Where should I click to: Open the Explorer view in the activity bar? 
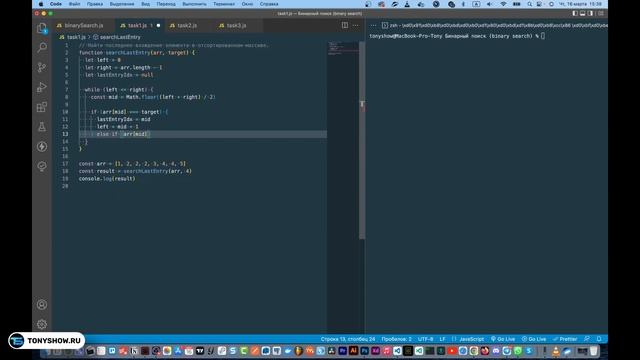pos(42,28)
